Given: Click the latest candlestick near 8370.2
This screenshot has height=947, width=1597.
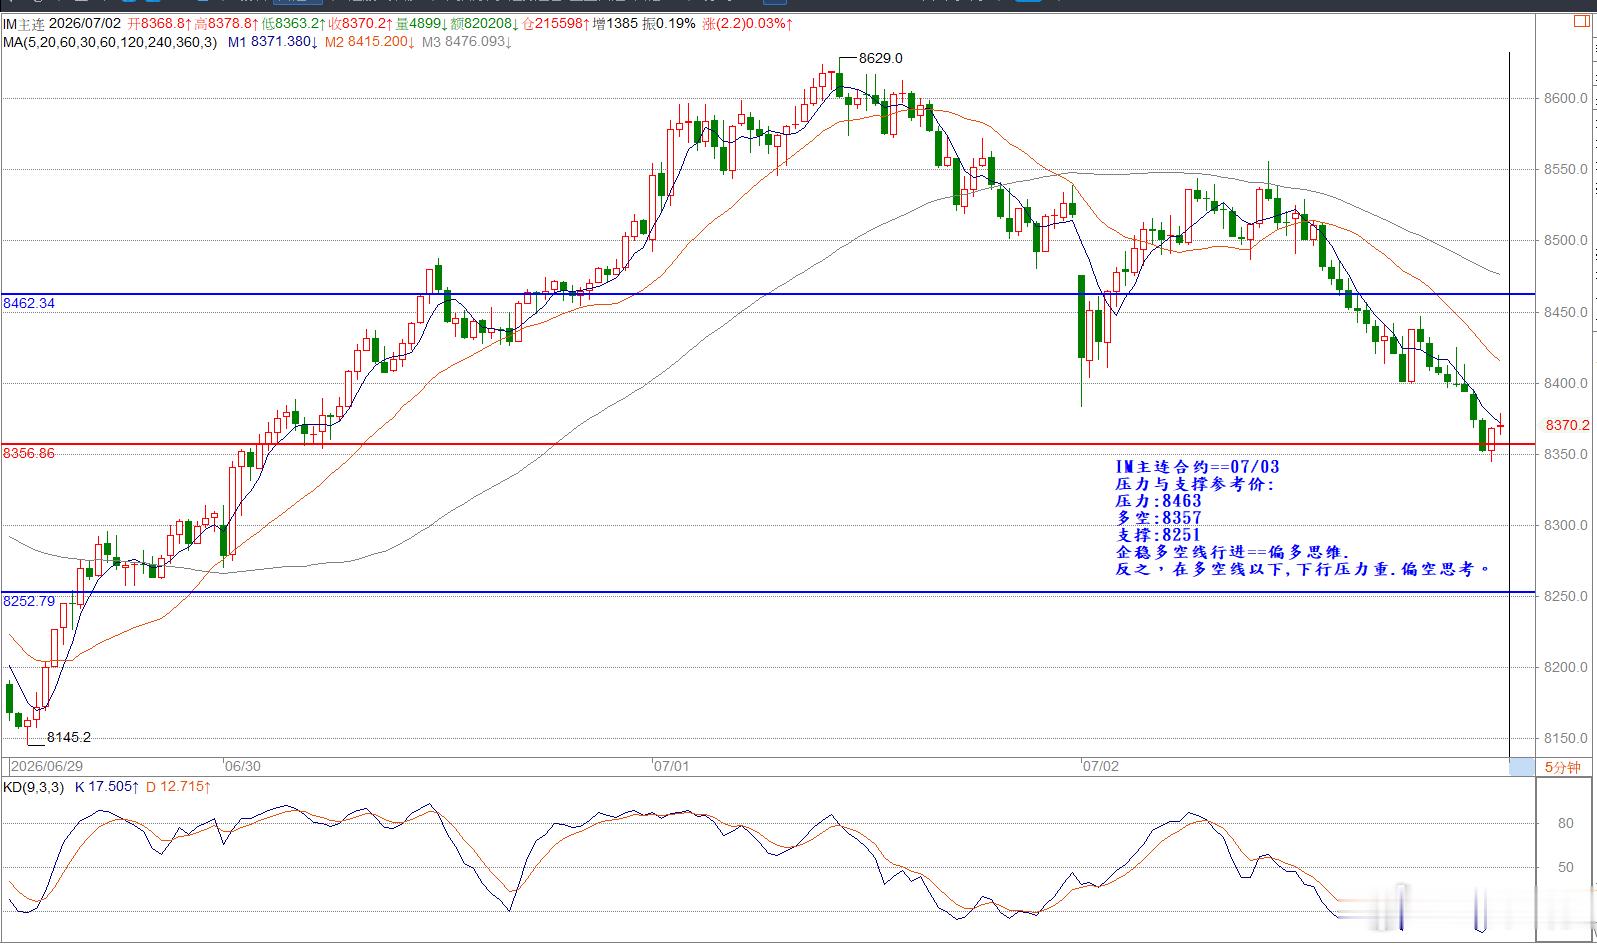Looking at the screenshot, I should (1500, 426).
